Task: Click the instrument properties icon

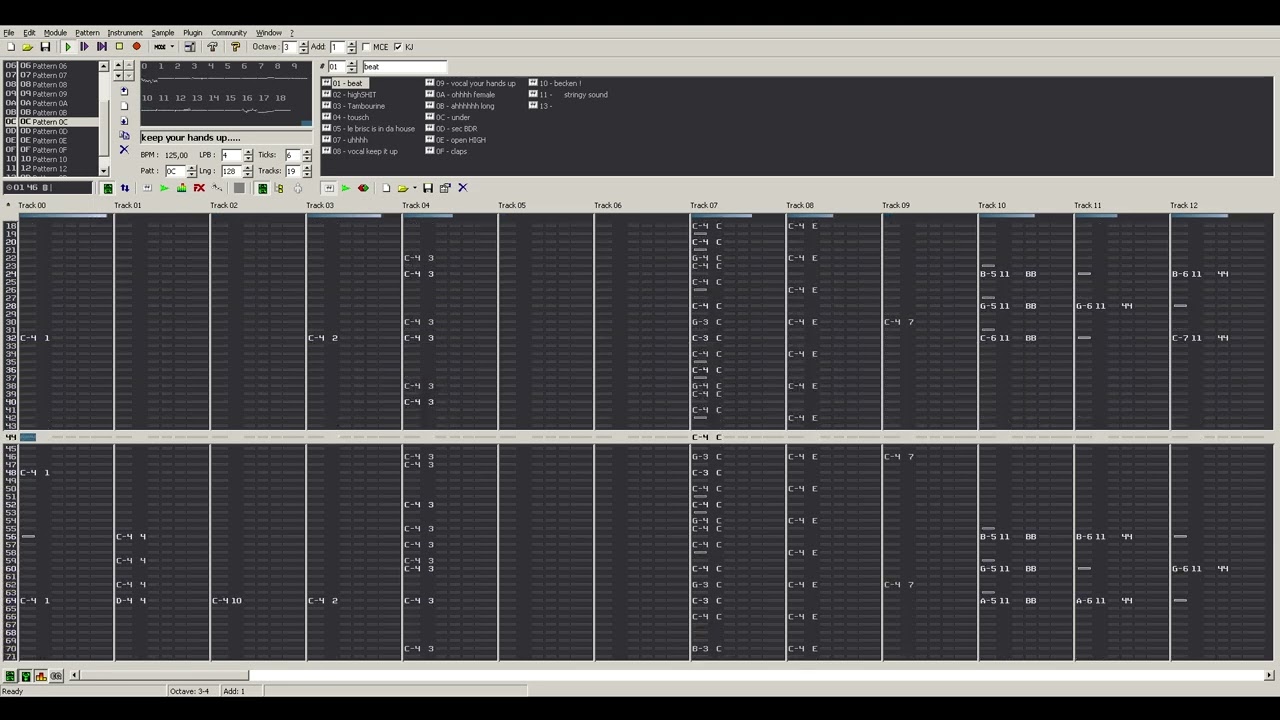Action: tap(445, 188)
